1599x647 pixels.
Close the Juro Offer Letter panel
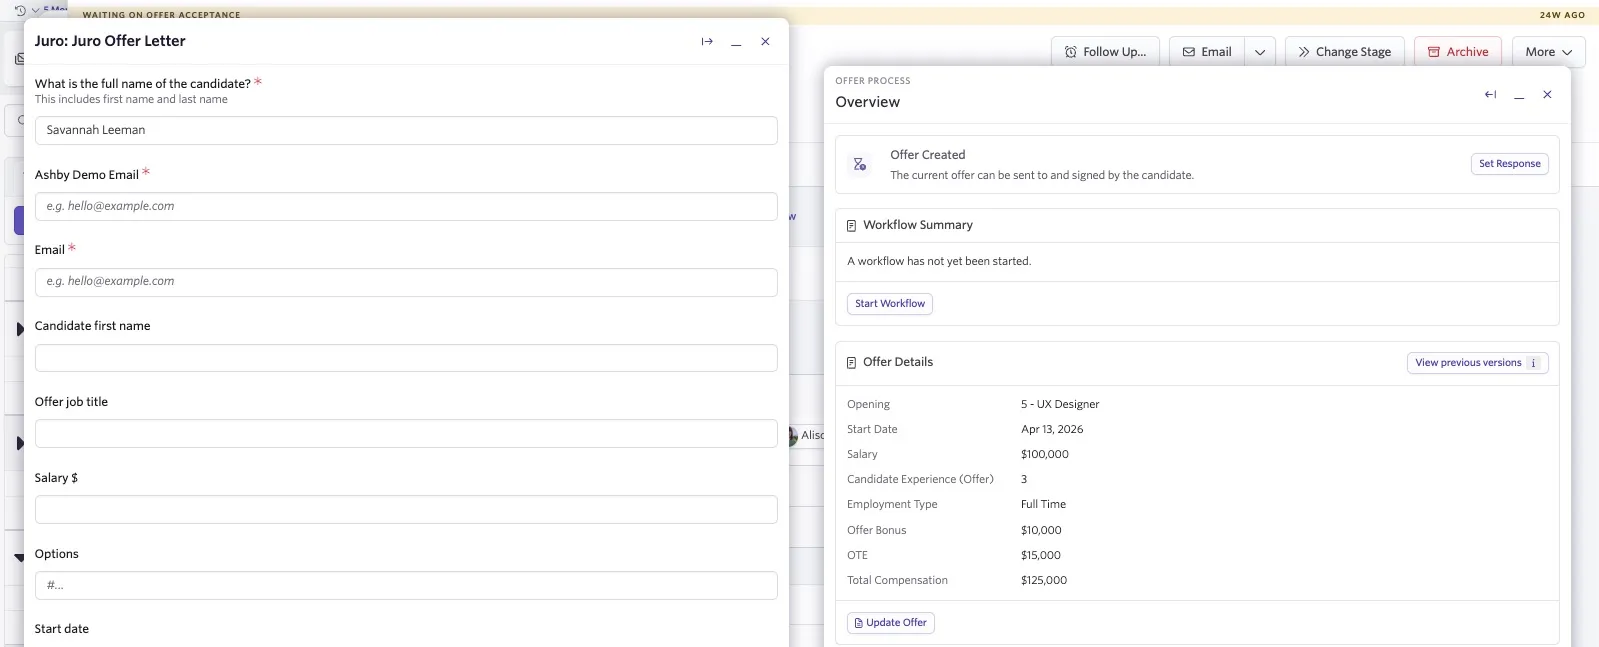point(765,42)
